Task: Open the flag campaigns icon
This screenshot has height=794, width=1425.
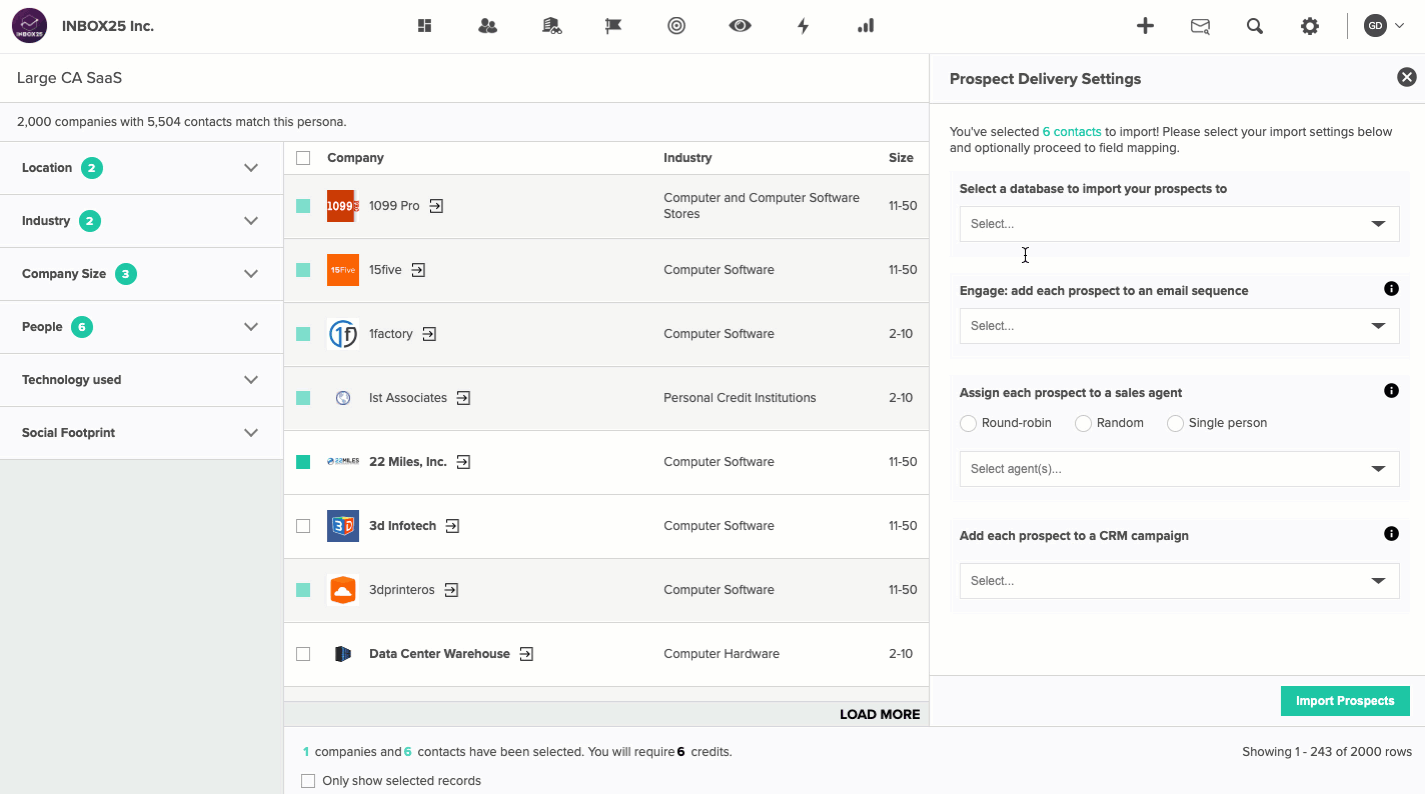Action: click(614, 26)
